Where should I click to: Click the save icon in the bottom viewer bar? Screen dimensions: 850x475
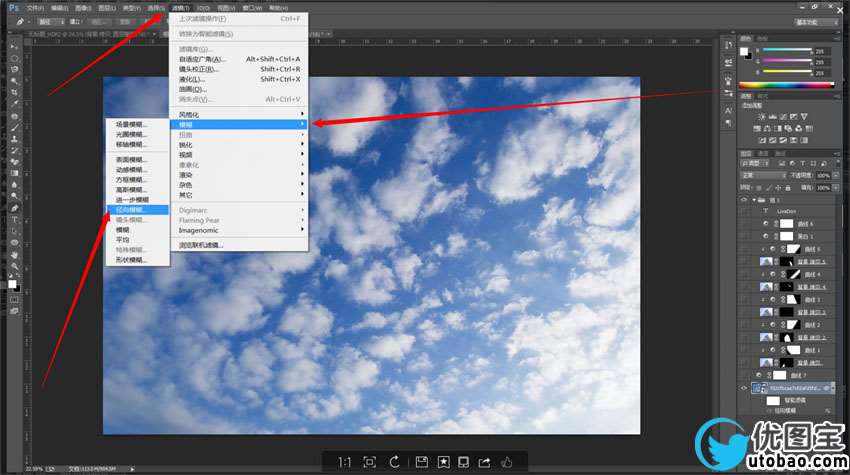422,462
